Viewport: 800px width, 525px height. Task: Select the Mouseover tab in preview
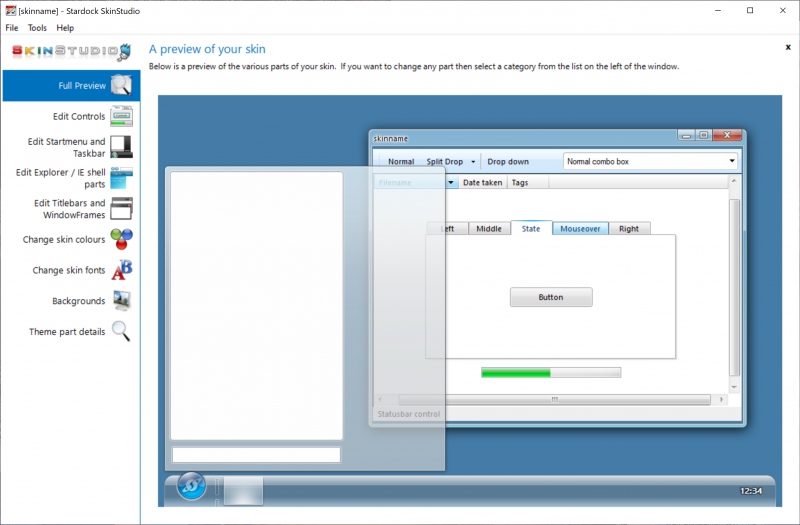coord(580,229)
